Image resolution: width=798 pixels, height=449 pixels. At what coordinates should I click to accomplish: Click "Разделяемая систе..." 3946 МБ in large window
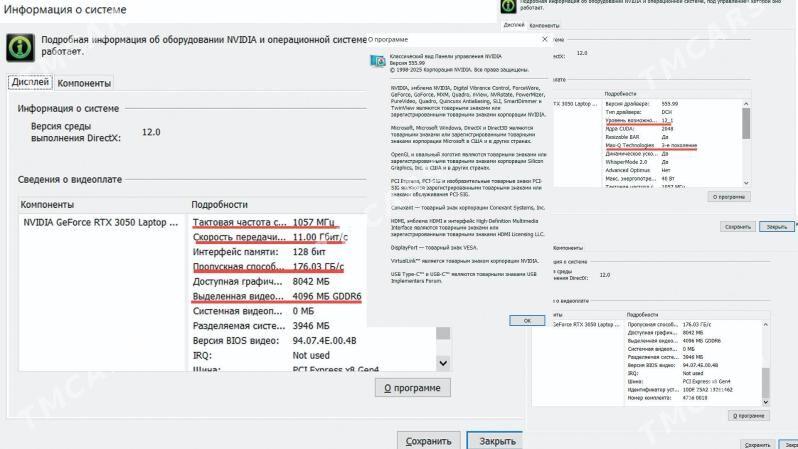click(x=261, y=326)
